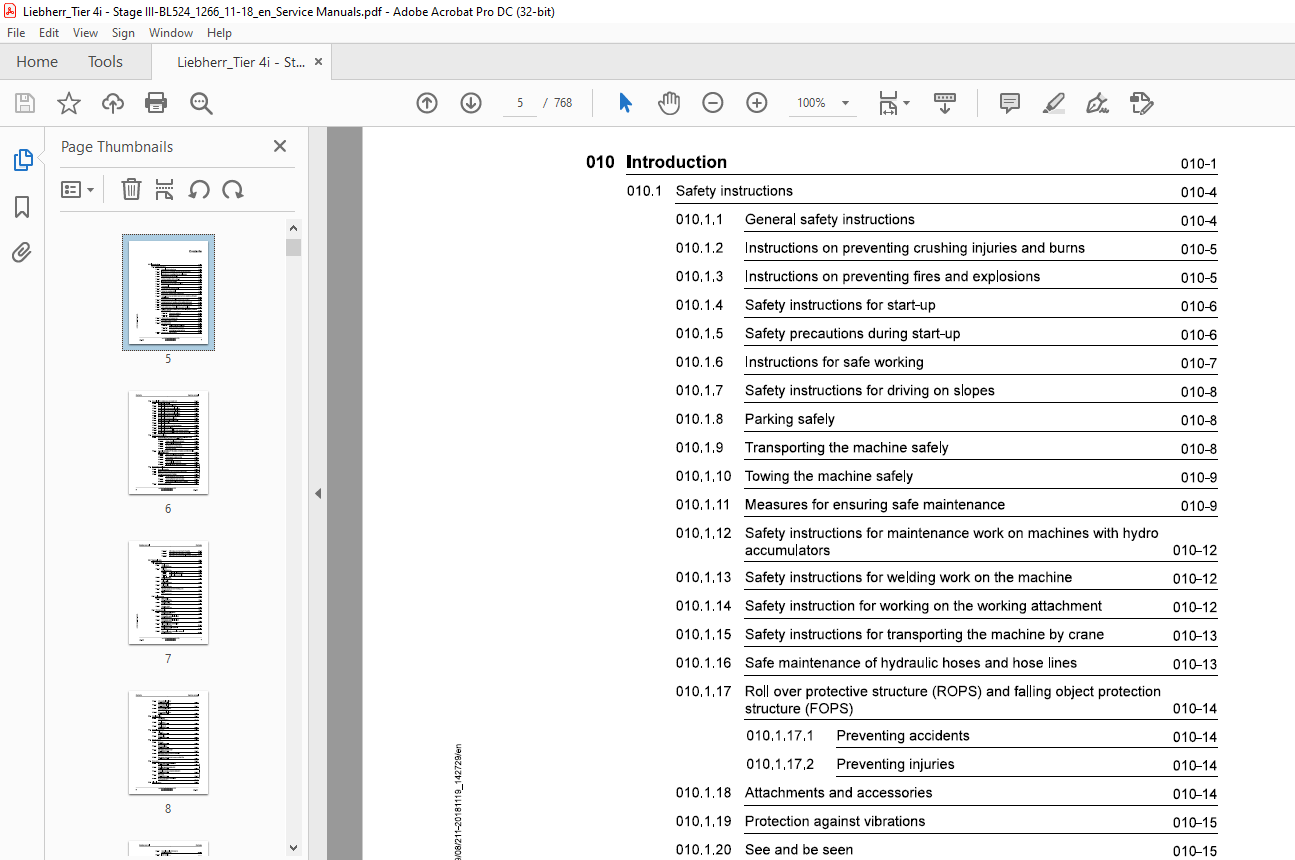
Task: Open the Help menu
Action: coord(219,33)
